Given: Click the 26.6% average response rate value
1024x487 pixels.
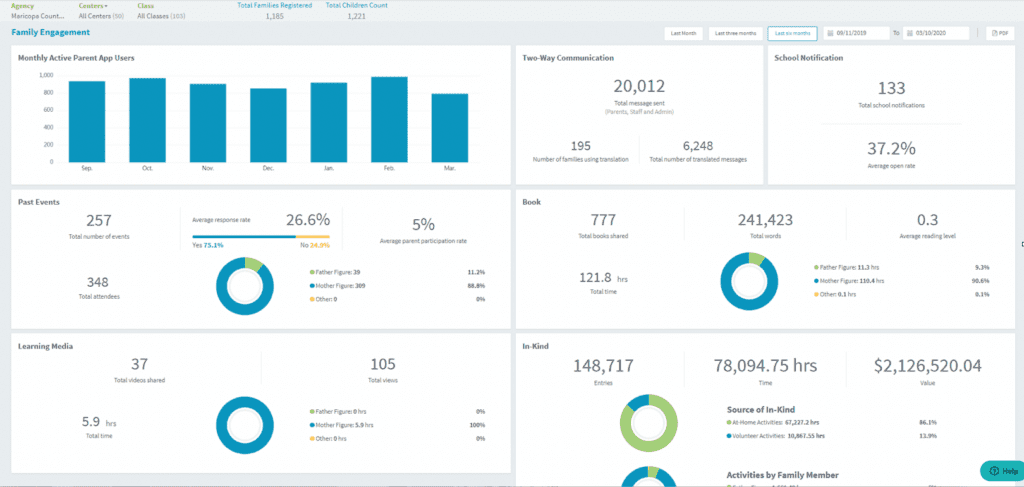Looking at the screenshot, I should click(307, 220).
